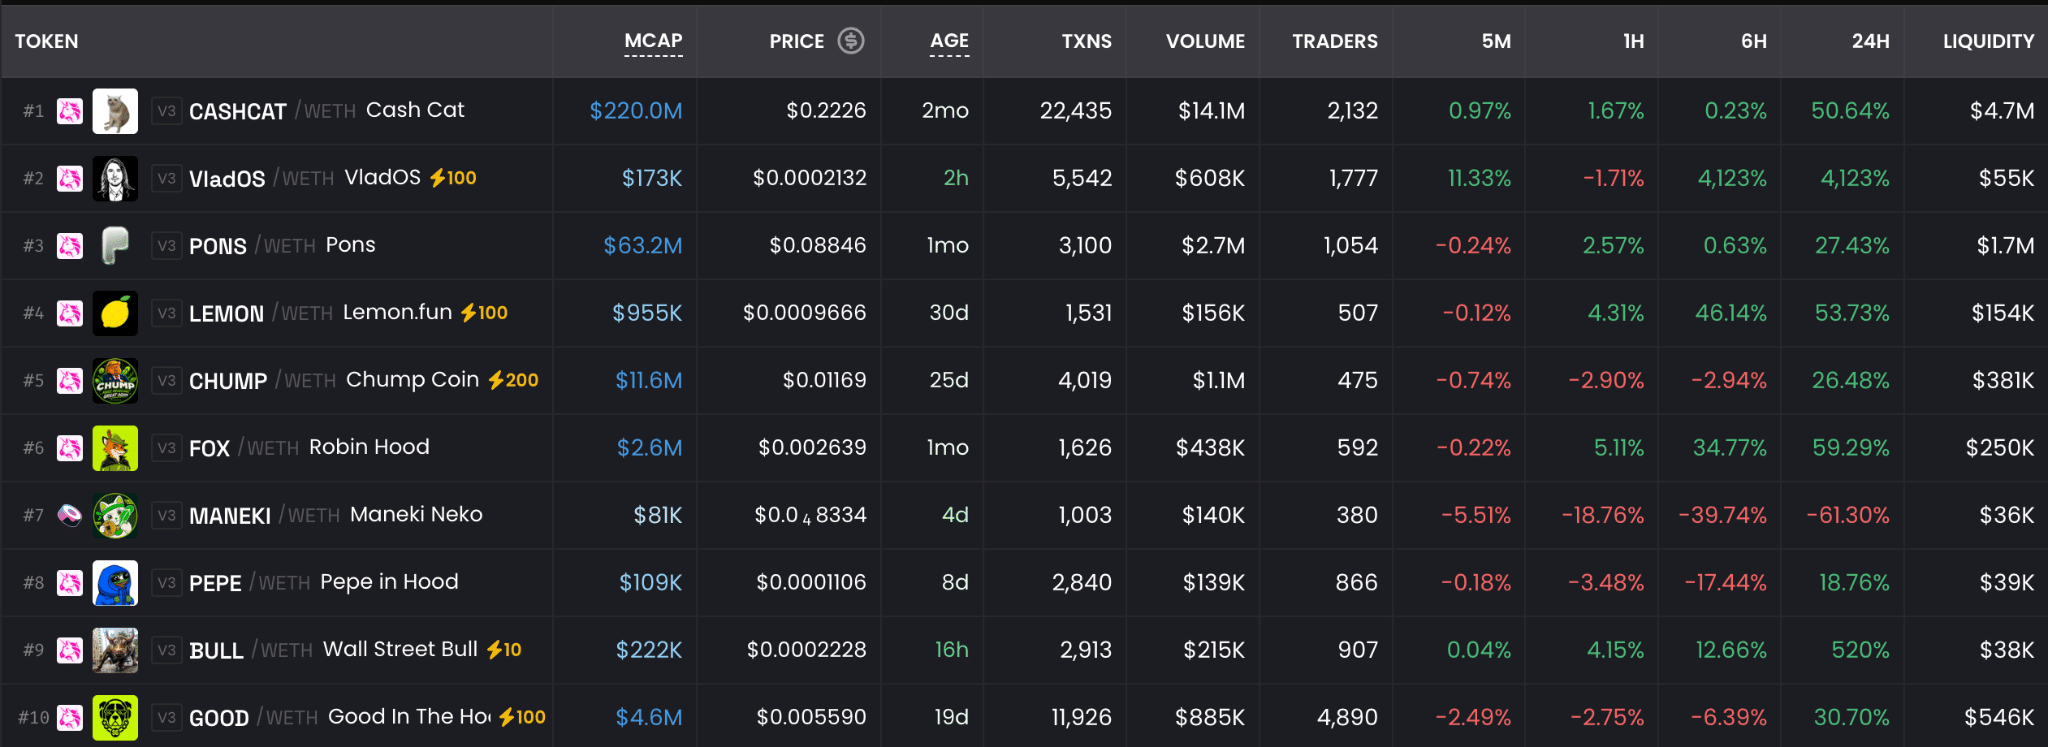Open the VladOS portrait token logo
The width and height of the screenshot is (2048, 747).
(x=115, y=178)
